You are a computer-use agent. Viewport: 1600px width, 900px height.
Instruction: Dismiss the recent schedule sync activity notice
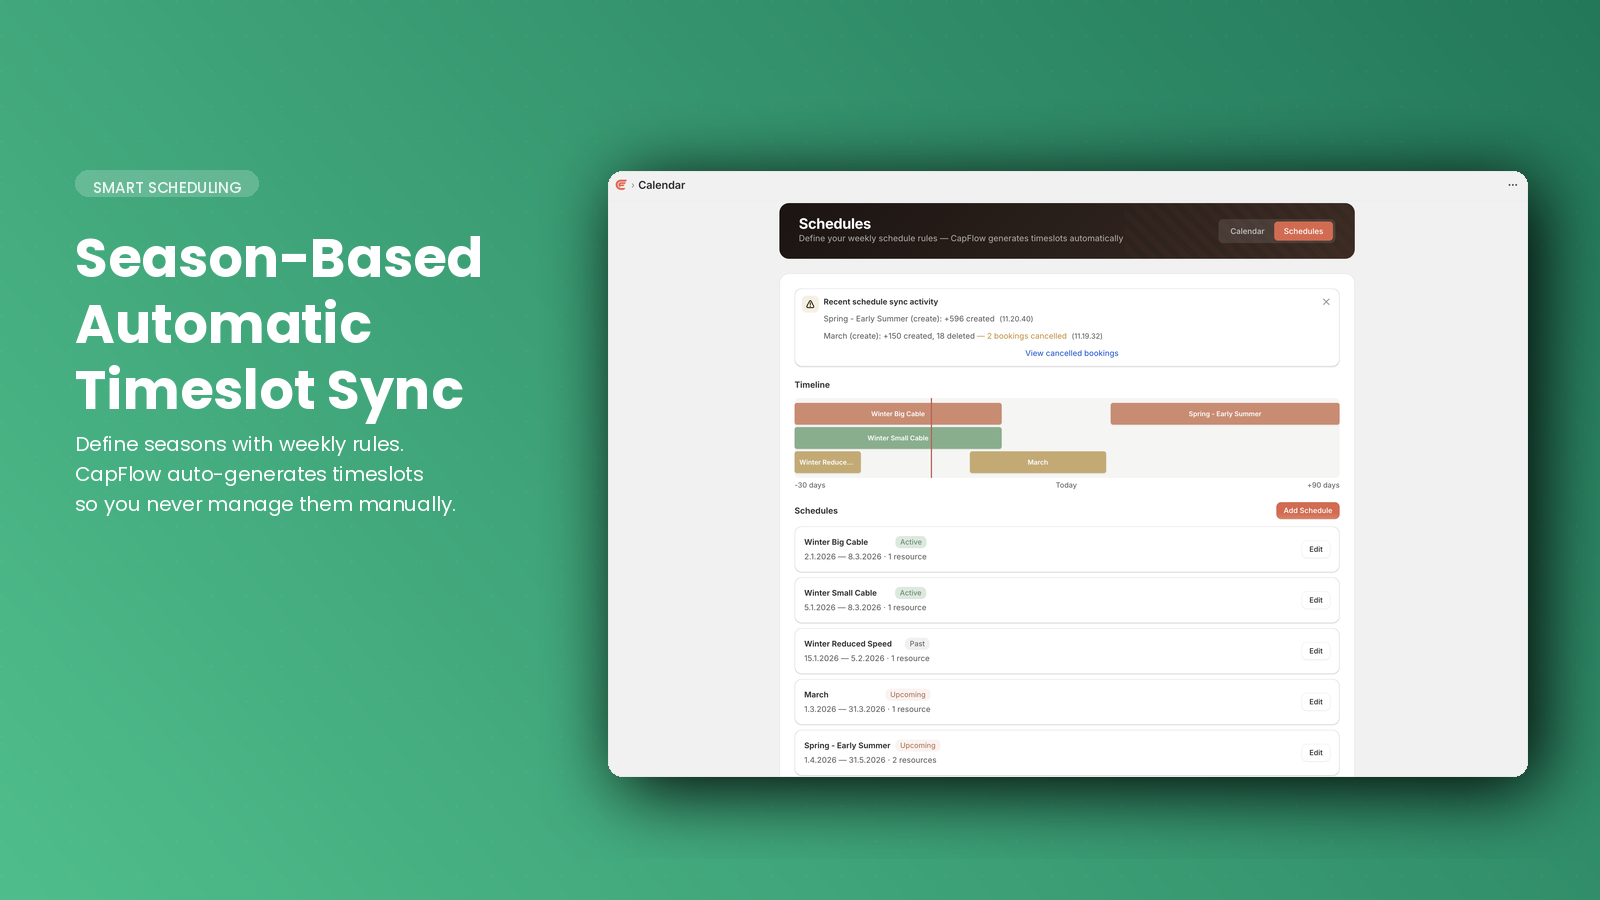coord(1326,302)
